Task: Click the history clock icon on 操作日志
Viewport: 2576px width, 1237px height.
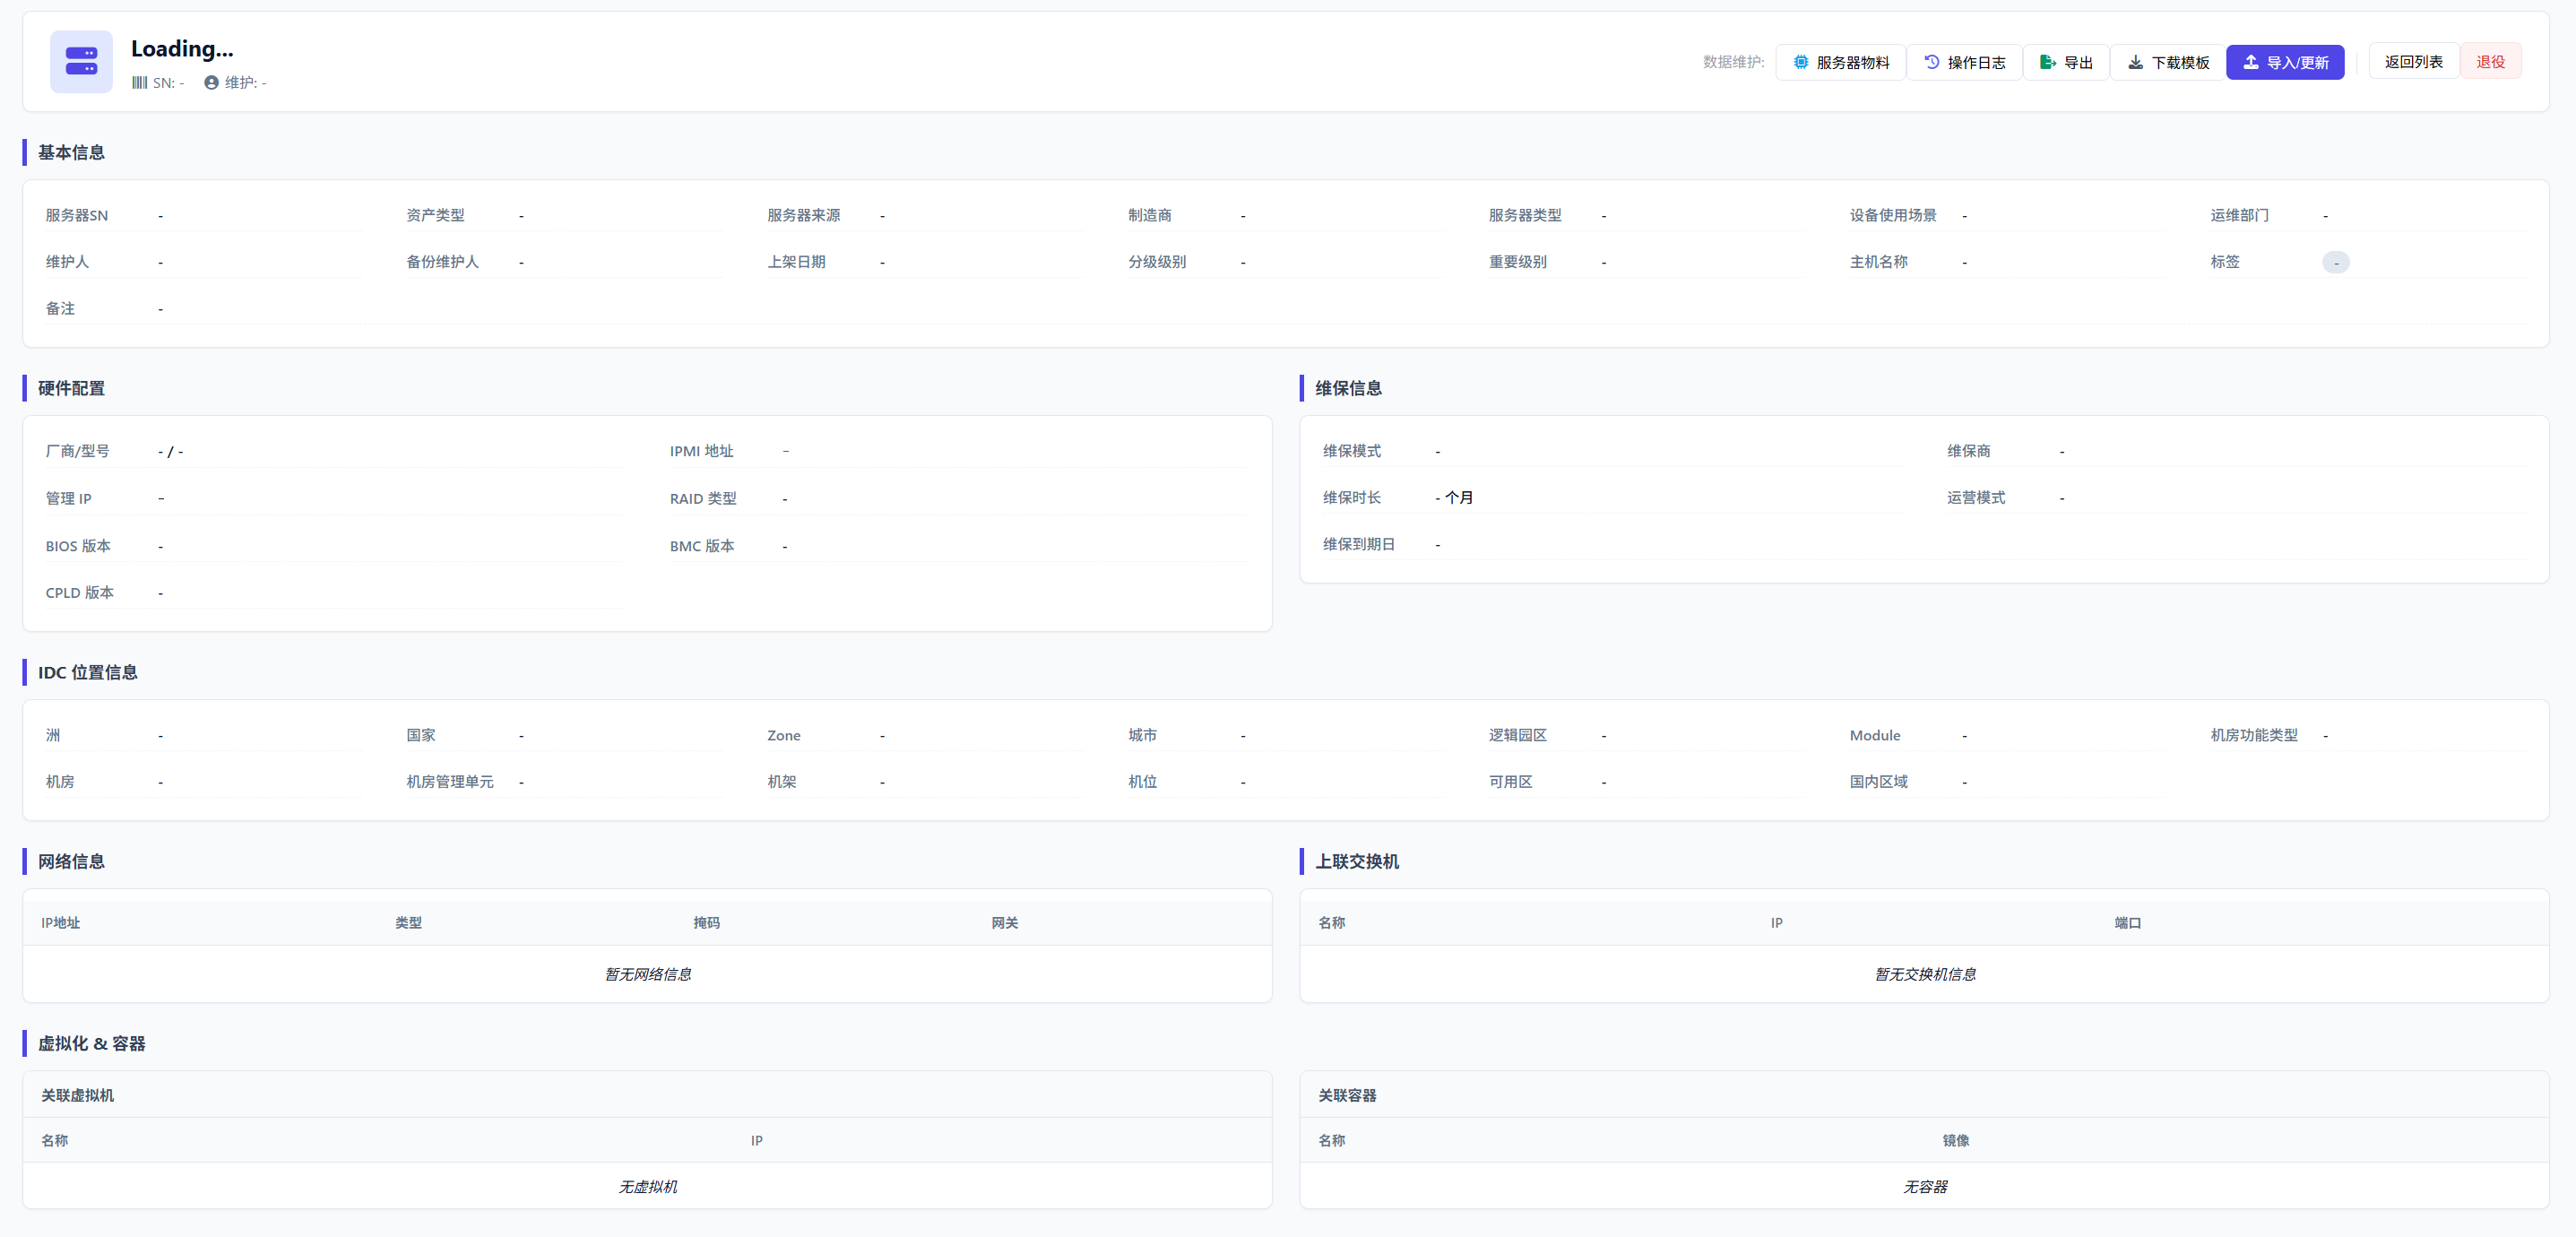Action: tap(1931, 62)
